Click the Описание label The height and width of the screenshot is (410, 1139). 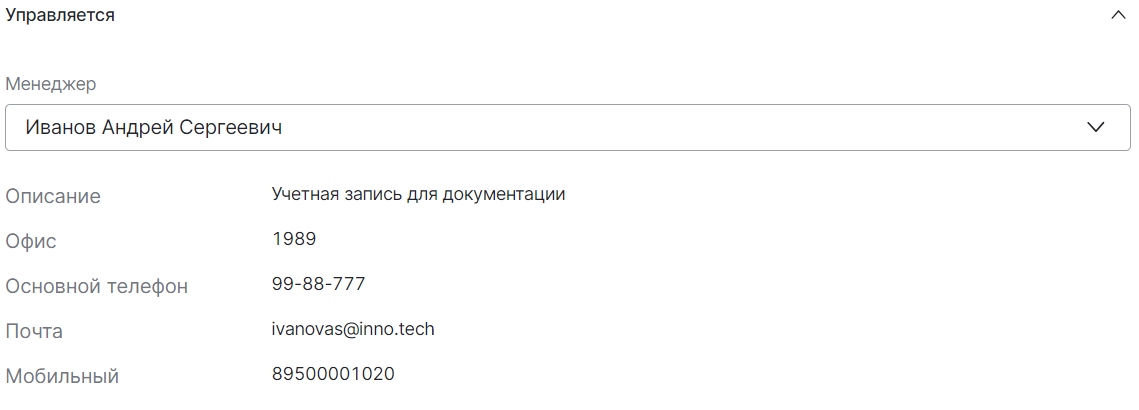pyautogui.click(x=53, y=196)
